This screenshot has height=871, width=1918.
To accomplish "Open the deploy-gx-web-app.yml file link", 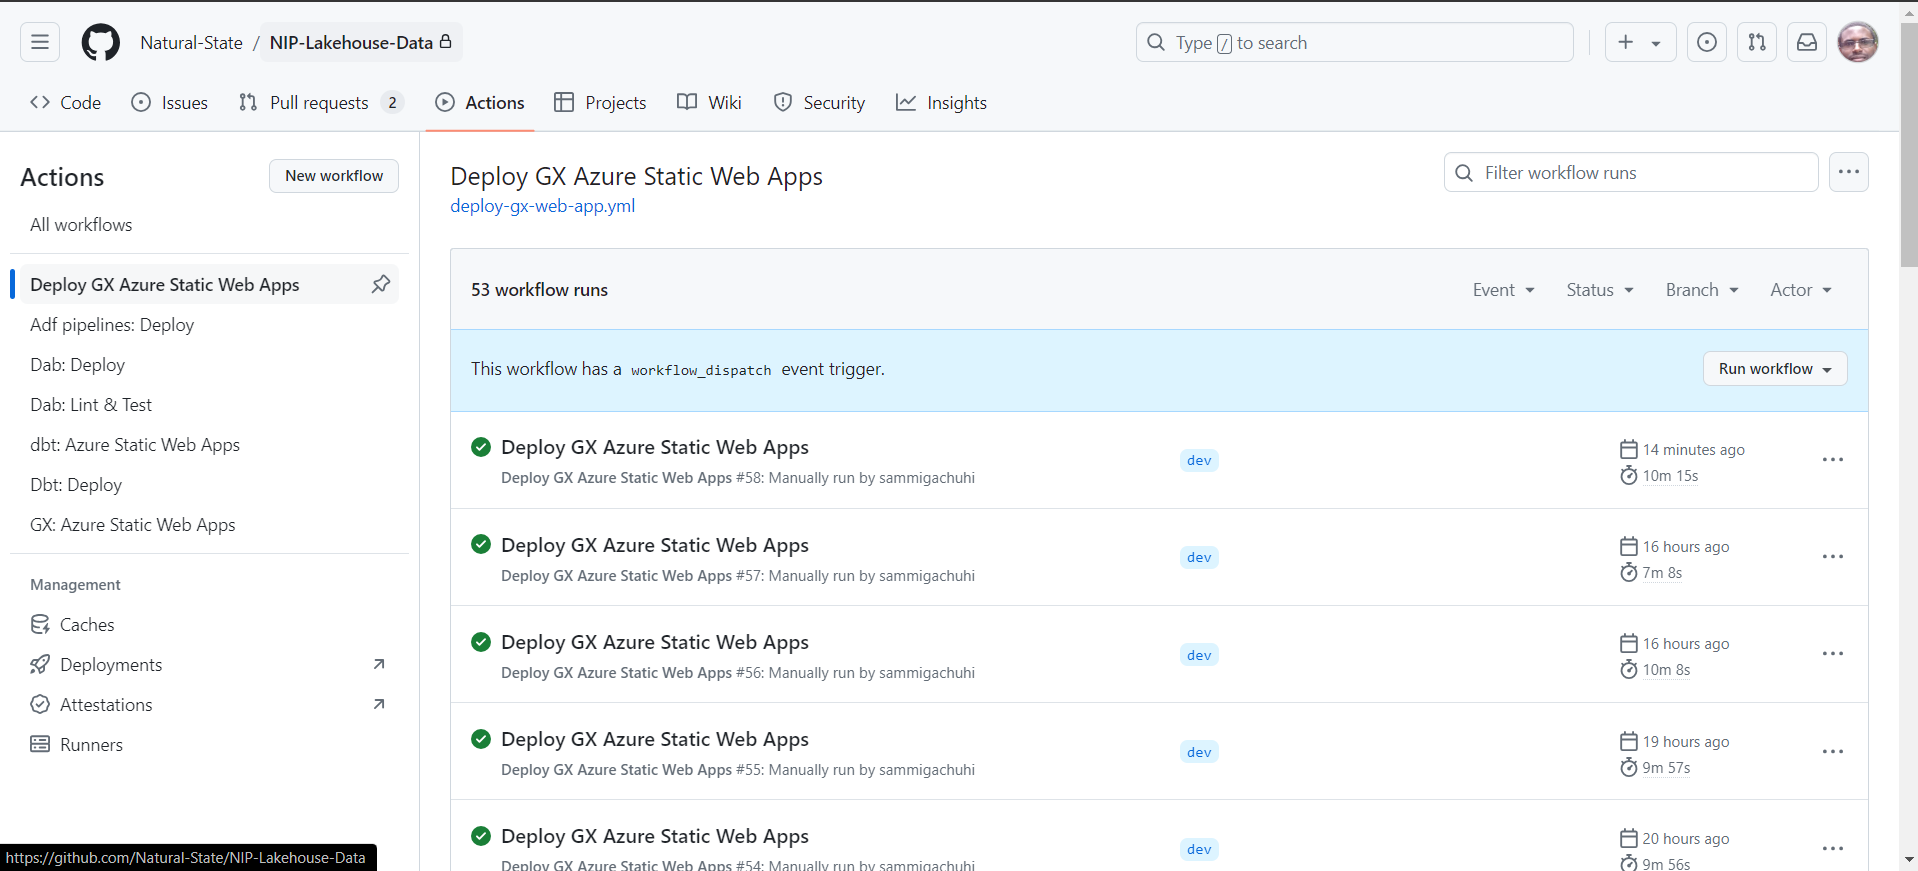I will (542, 206).
